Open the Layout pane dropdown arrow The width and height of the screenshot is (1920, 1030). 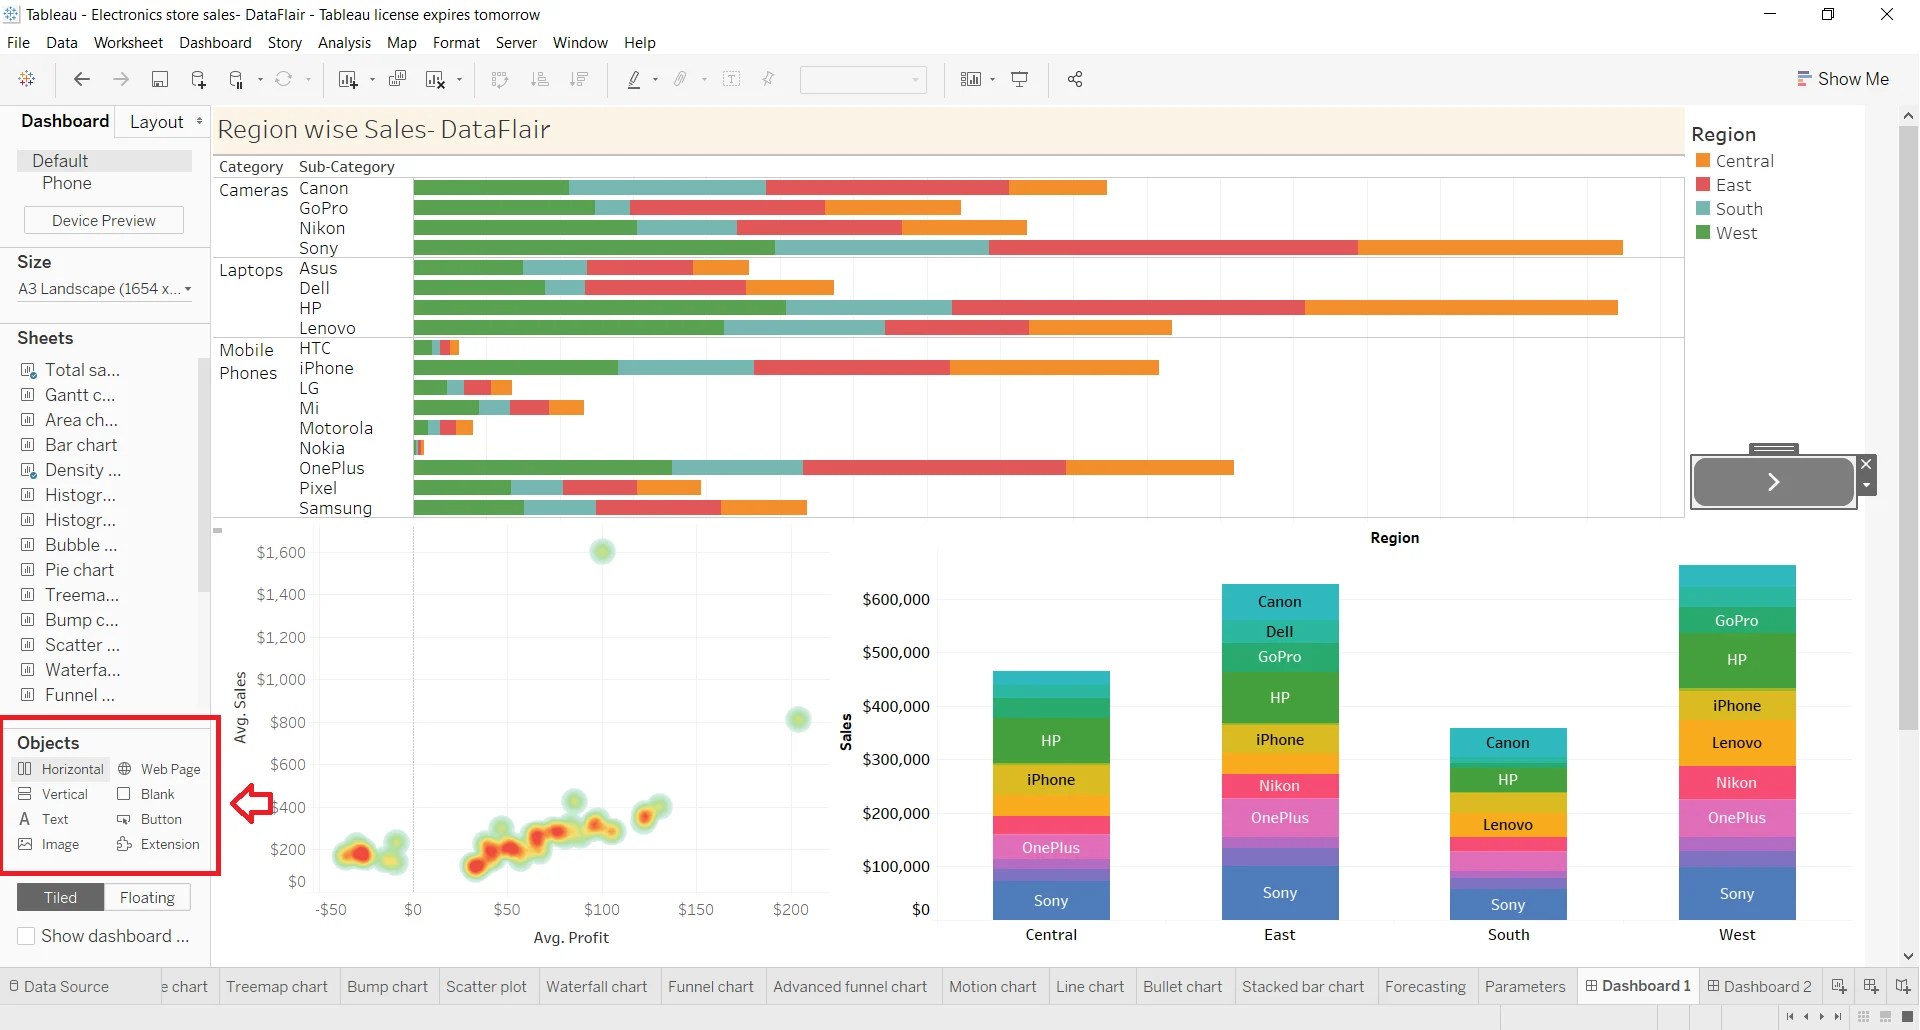coord(201,119)
